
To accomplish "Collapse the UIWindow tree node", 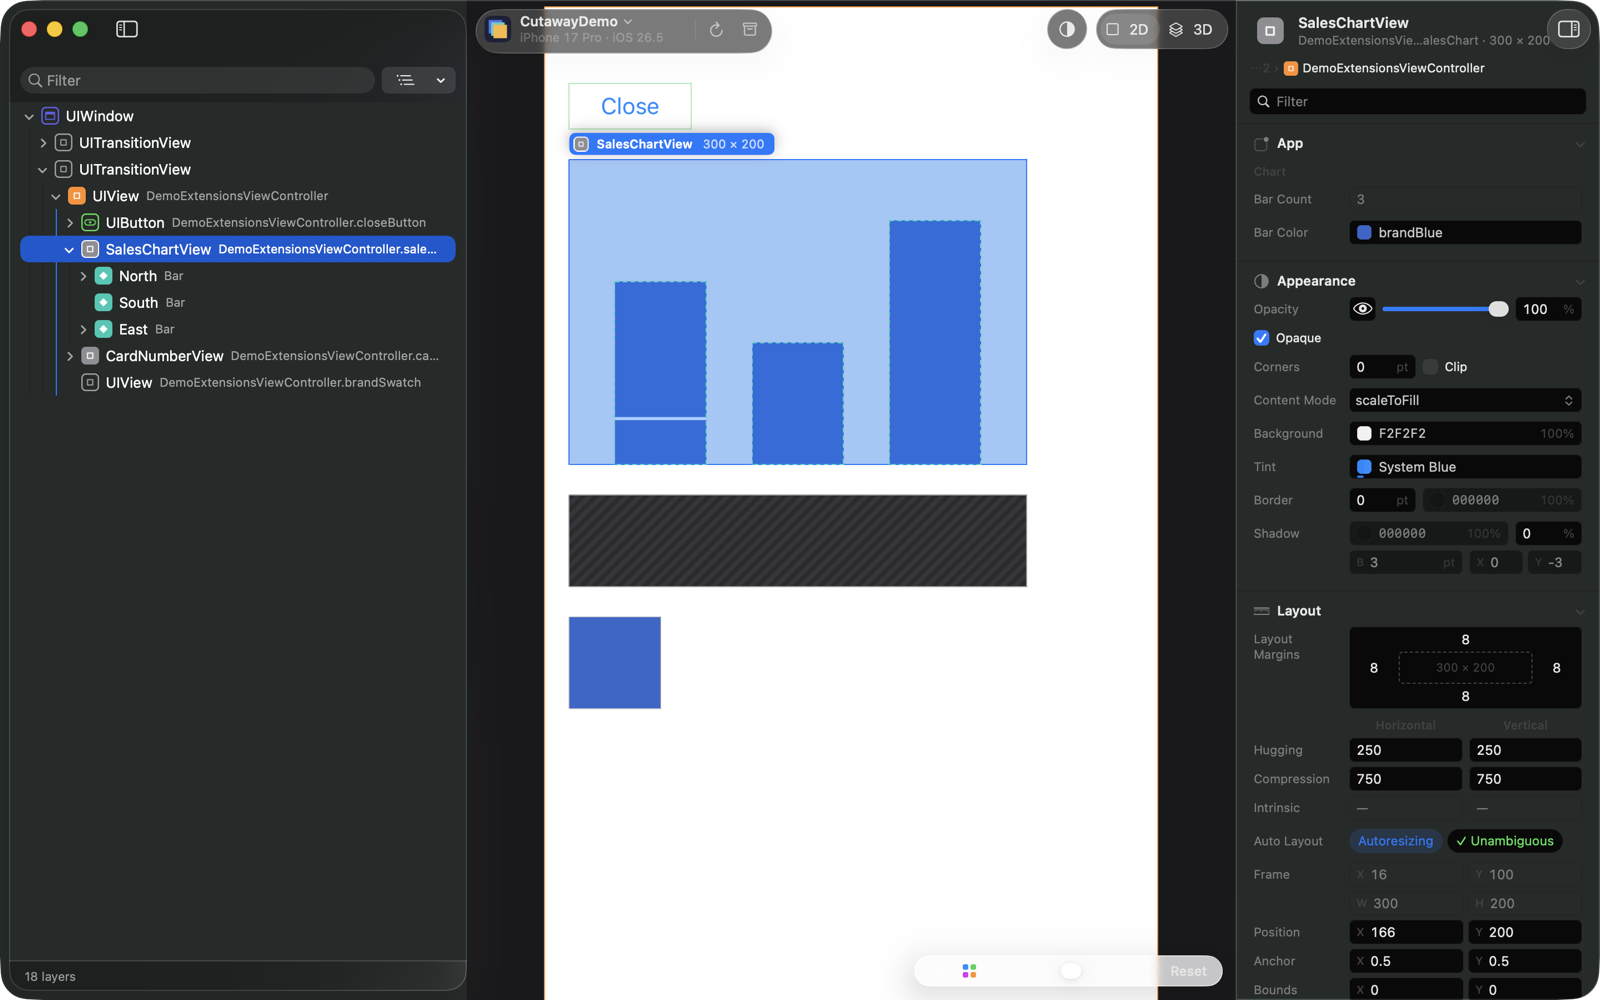I will pos(29,117).
